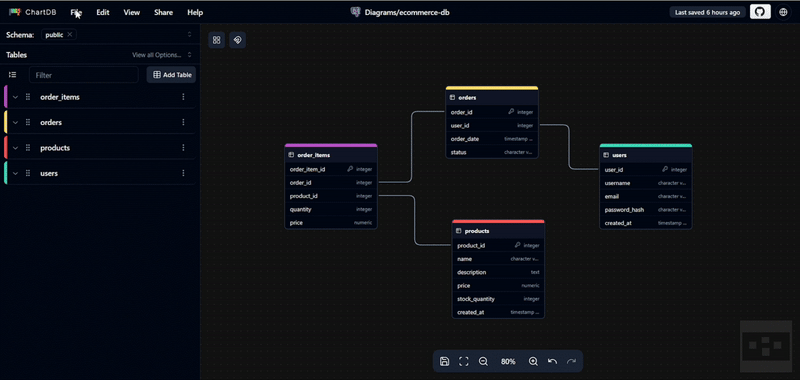800x380 pixels.
Task: Zoom out with the minus magnifier
Action: (483, 361)
